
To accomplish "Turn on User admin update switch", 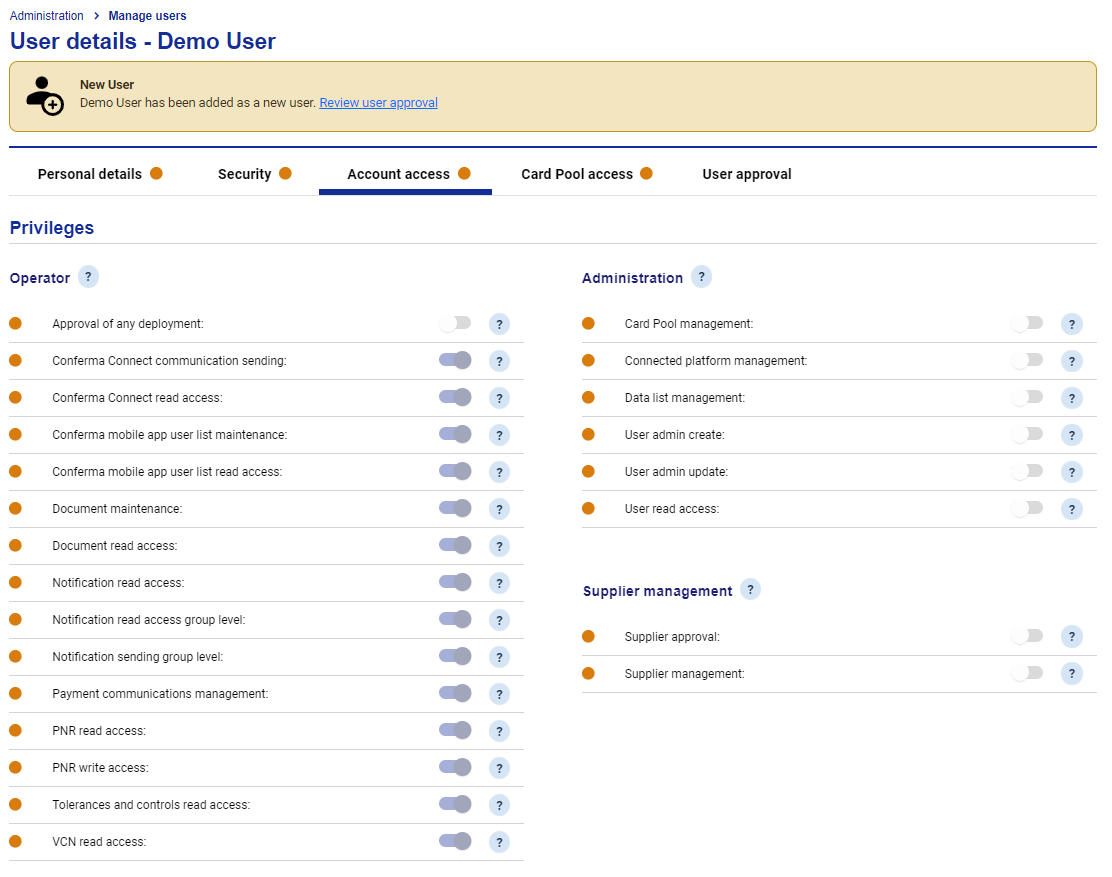I will 1027,471.
